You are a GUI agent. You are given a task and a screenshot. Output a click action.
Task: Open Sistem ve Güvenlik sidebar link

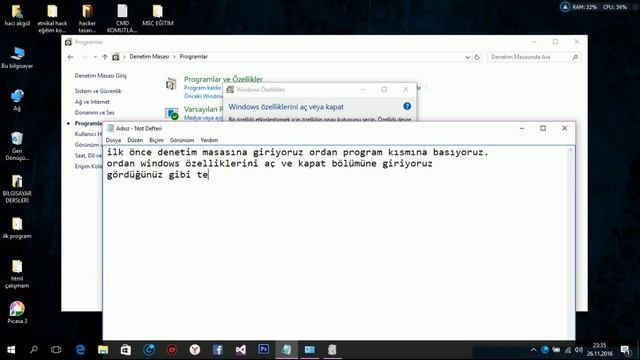click(x=98, y=91)
